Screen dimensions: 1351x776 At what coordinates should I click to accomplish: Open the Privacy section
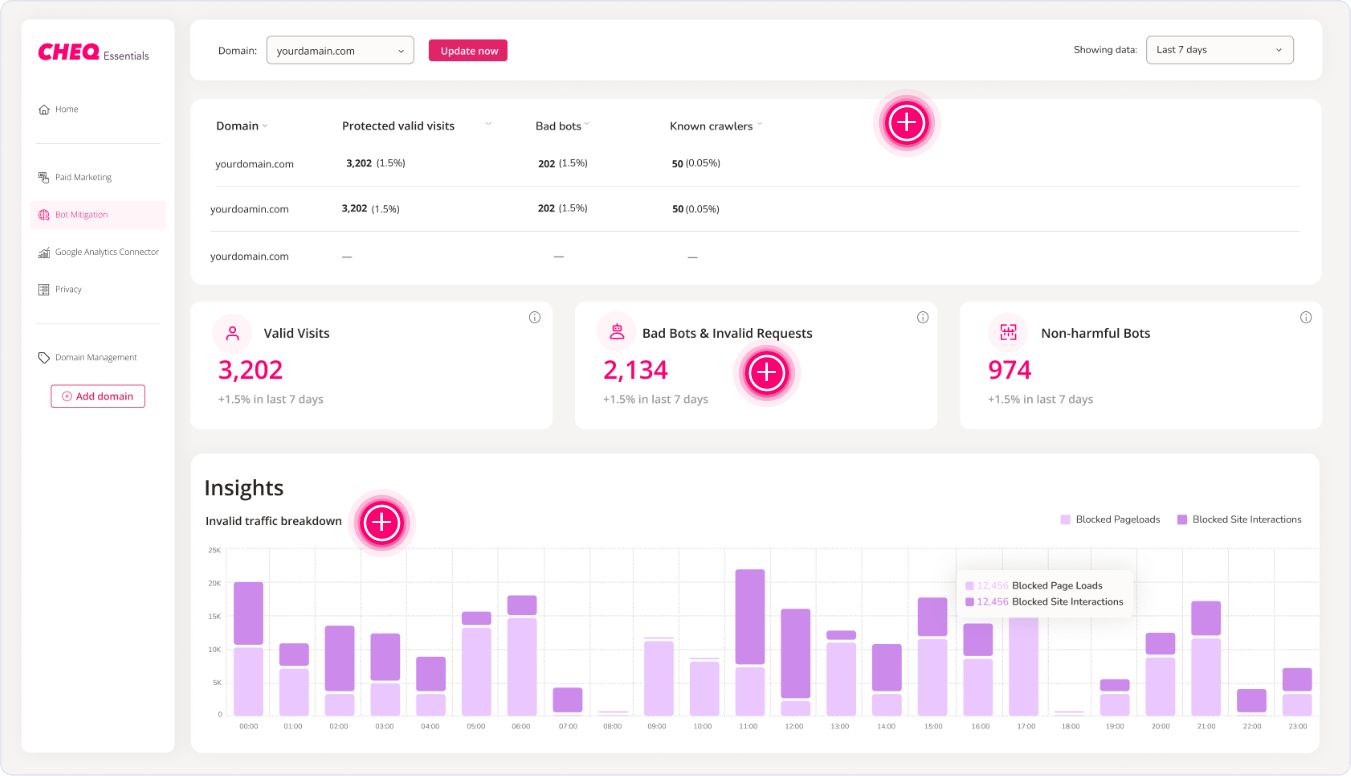pos(66,289)
